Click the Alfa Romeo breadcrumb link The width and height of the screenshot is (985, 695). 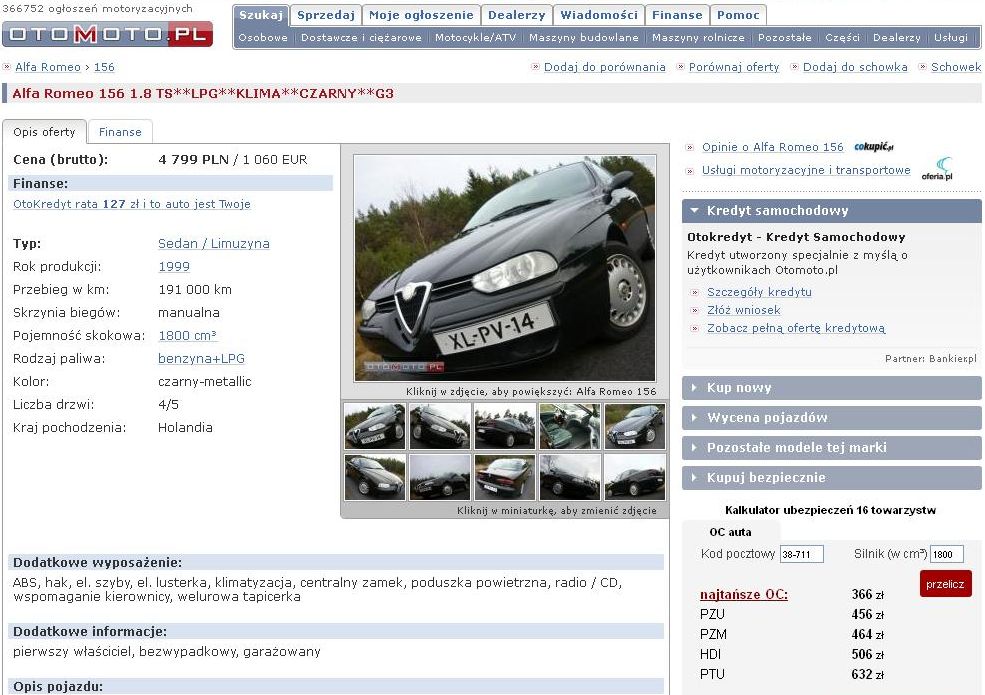pos(48,67)
